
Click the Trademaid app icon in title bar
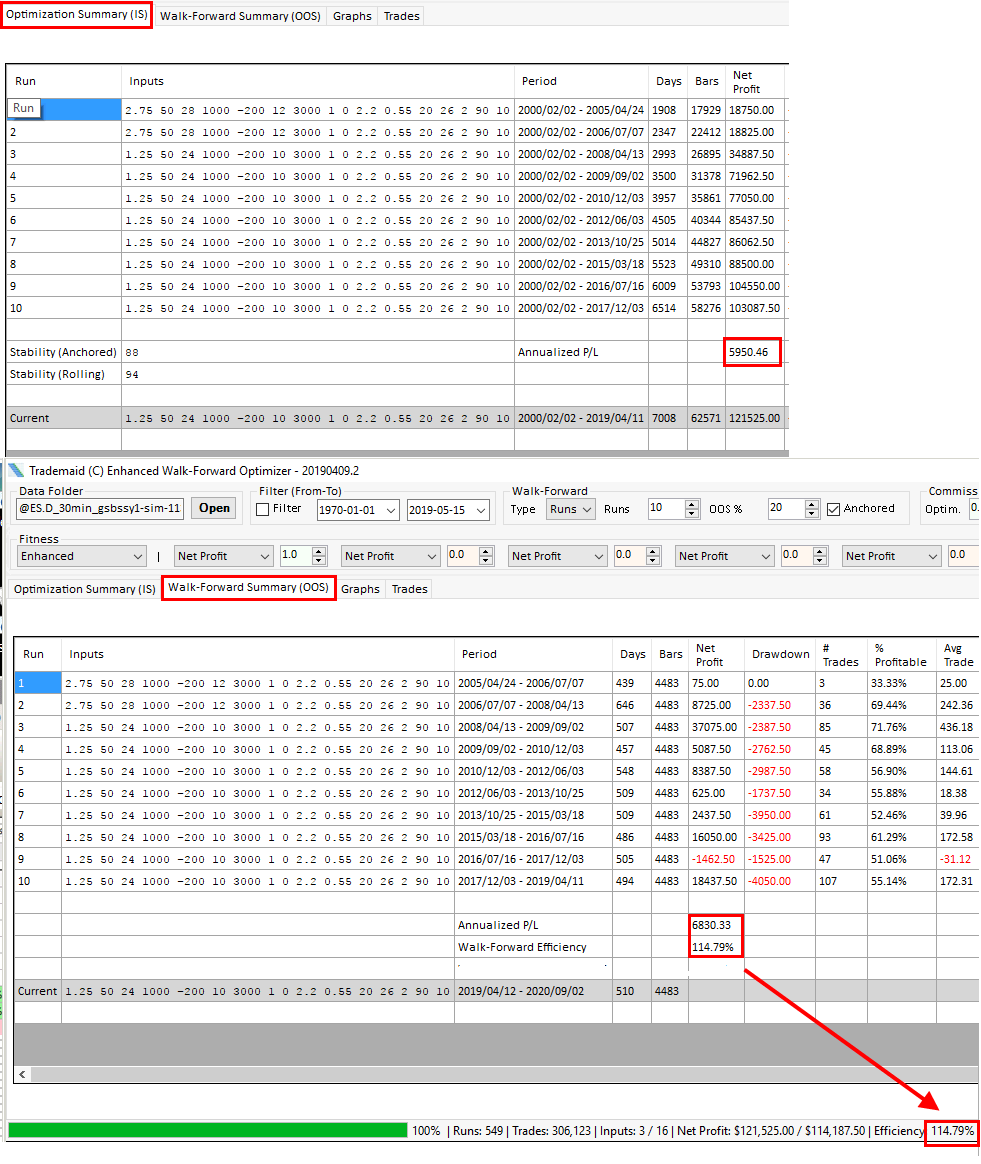pos(15,470)
